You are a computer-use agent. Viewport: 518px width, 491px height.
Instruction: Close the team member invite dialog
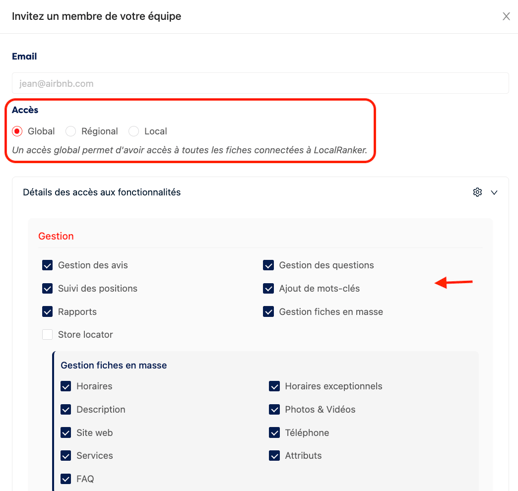pyautogui.click(x=506, y=16)
